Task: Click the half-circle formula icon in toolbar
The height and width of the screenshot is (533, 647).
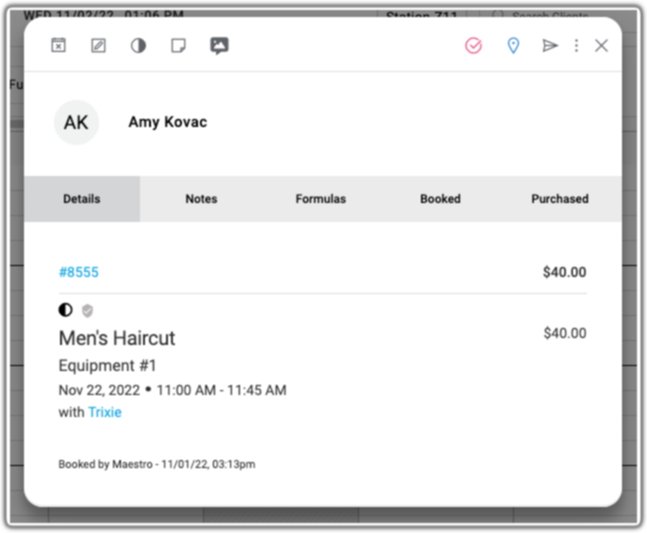Action: click(x=138, y=45)
